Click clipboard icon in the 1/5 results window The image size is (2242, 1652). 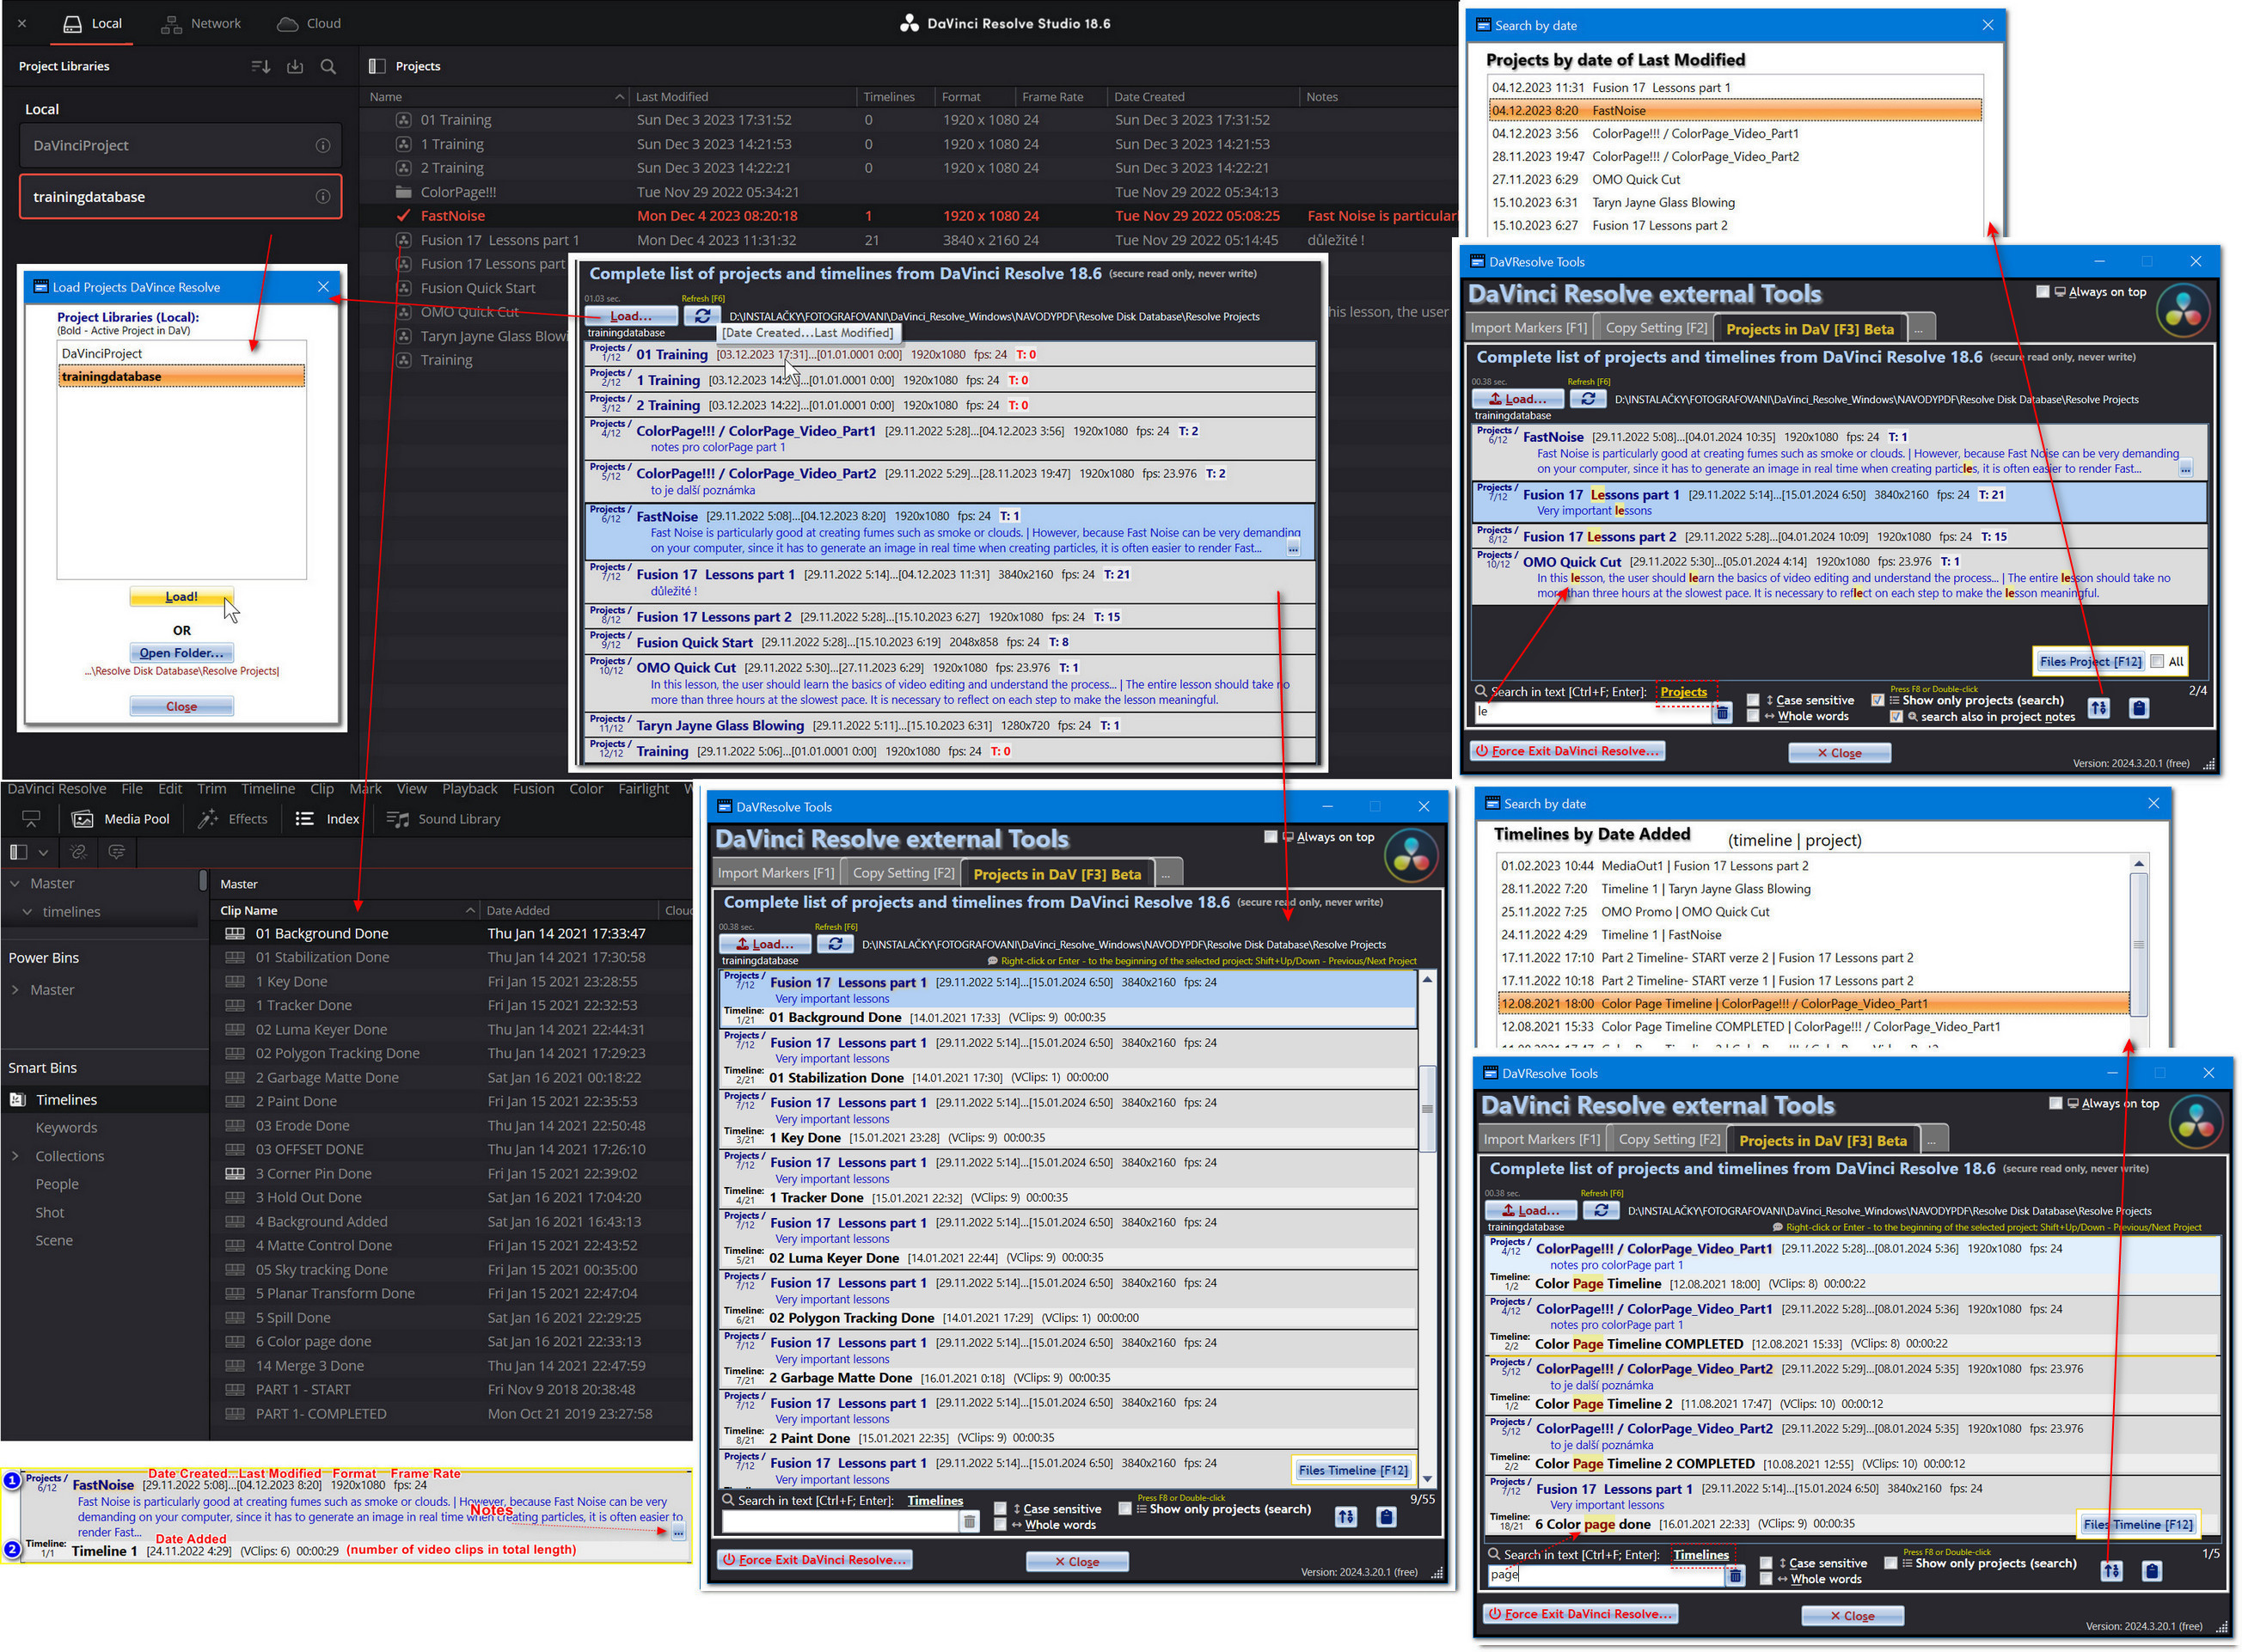2152,1571
